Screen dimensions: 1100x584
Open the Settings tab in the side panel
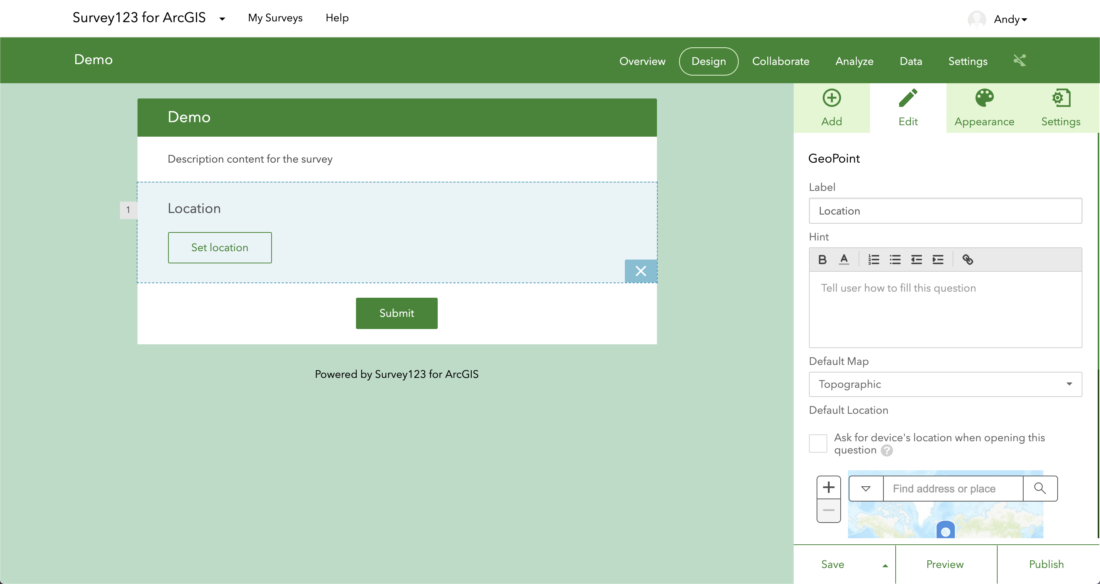[x=1061, y=108]
